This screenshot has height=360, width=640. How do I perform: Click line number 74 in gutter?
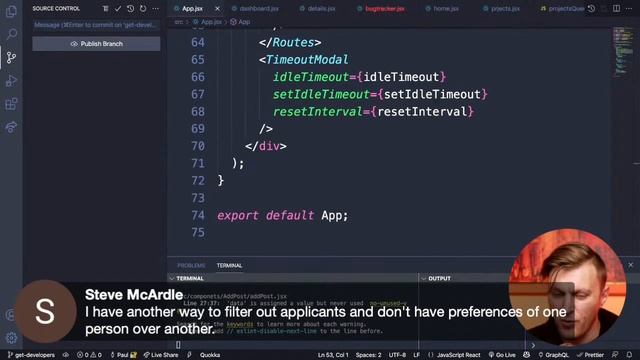[198, 215]
